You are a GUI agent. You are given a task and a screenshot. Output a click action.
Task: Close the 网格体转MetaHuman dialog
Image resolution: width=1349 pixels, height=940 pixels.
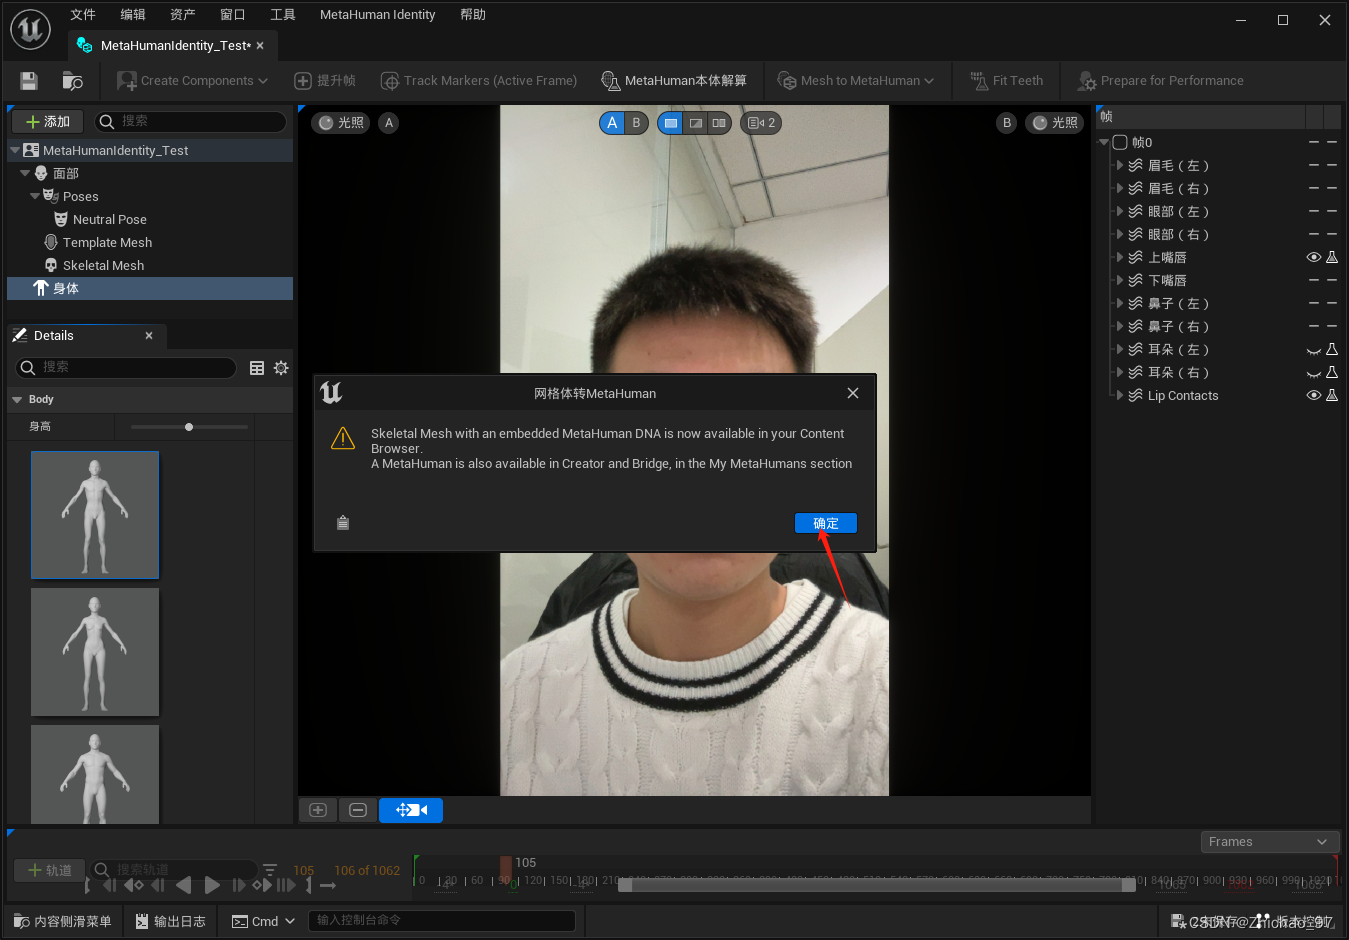(853, 393)
